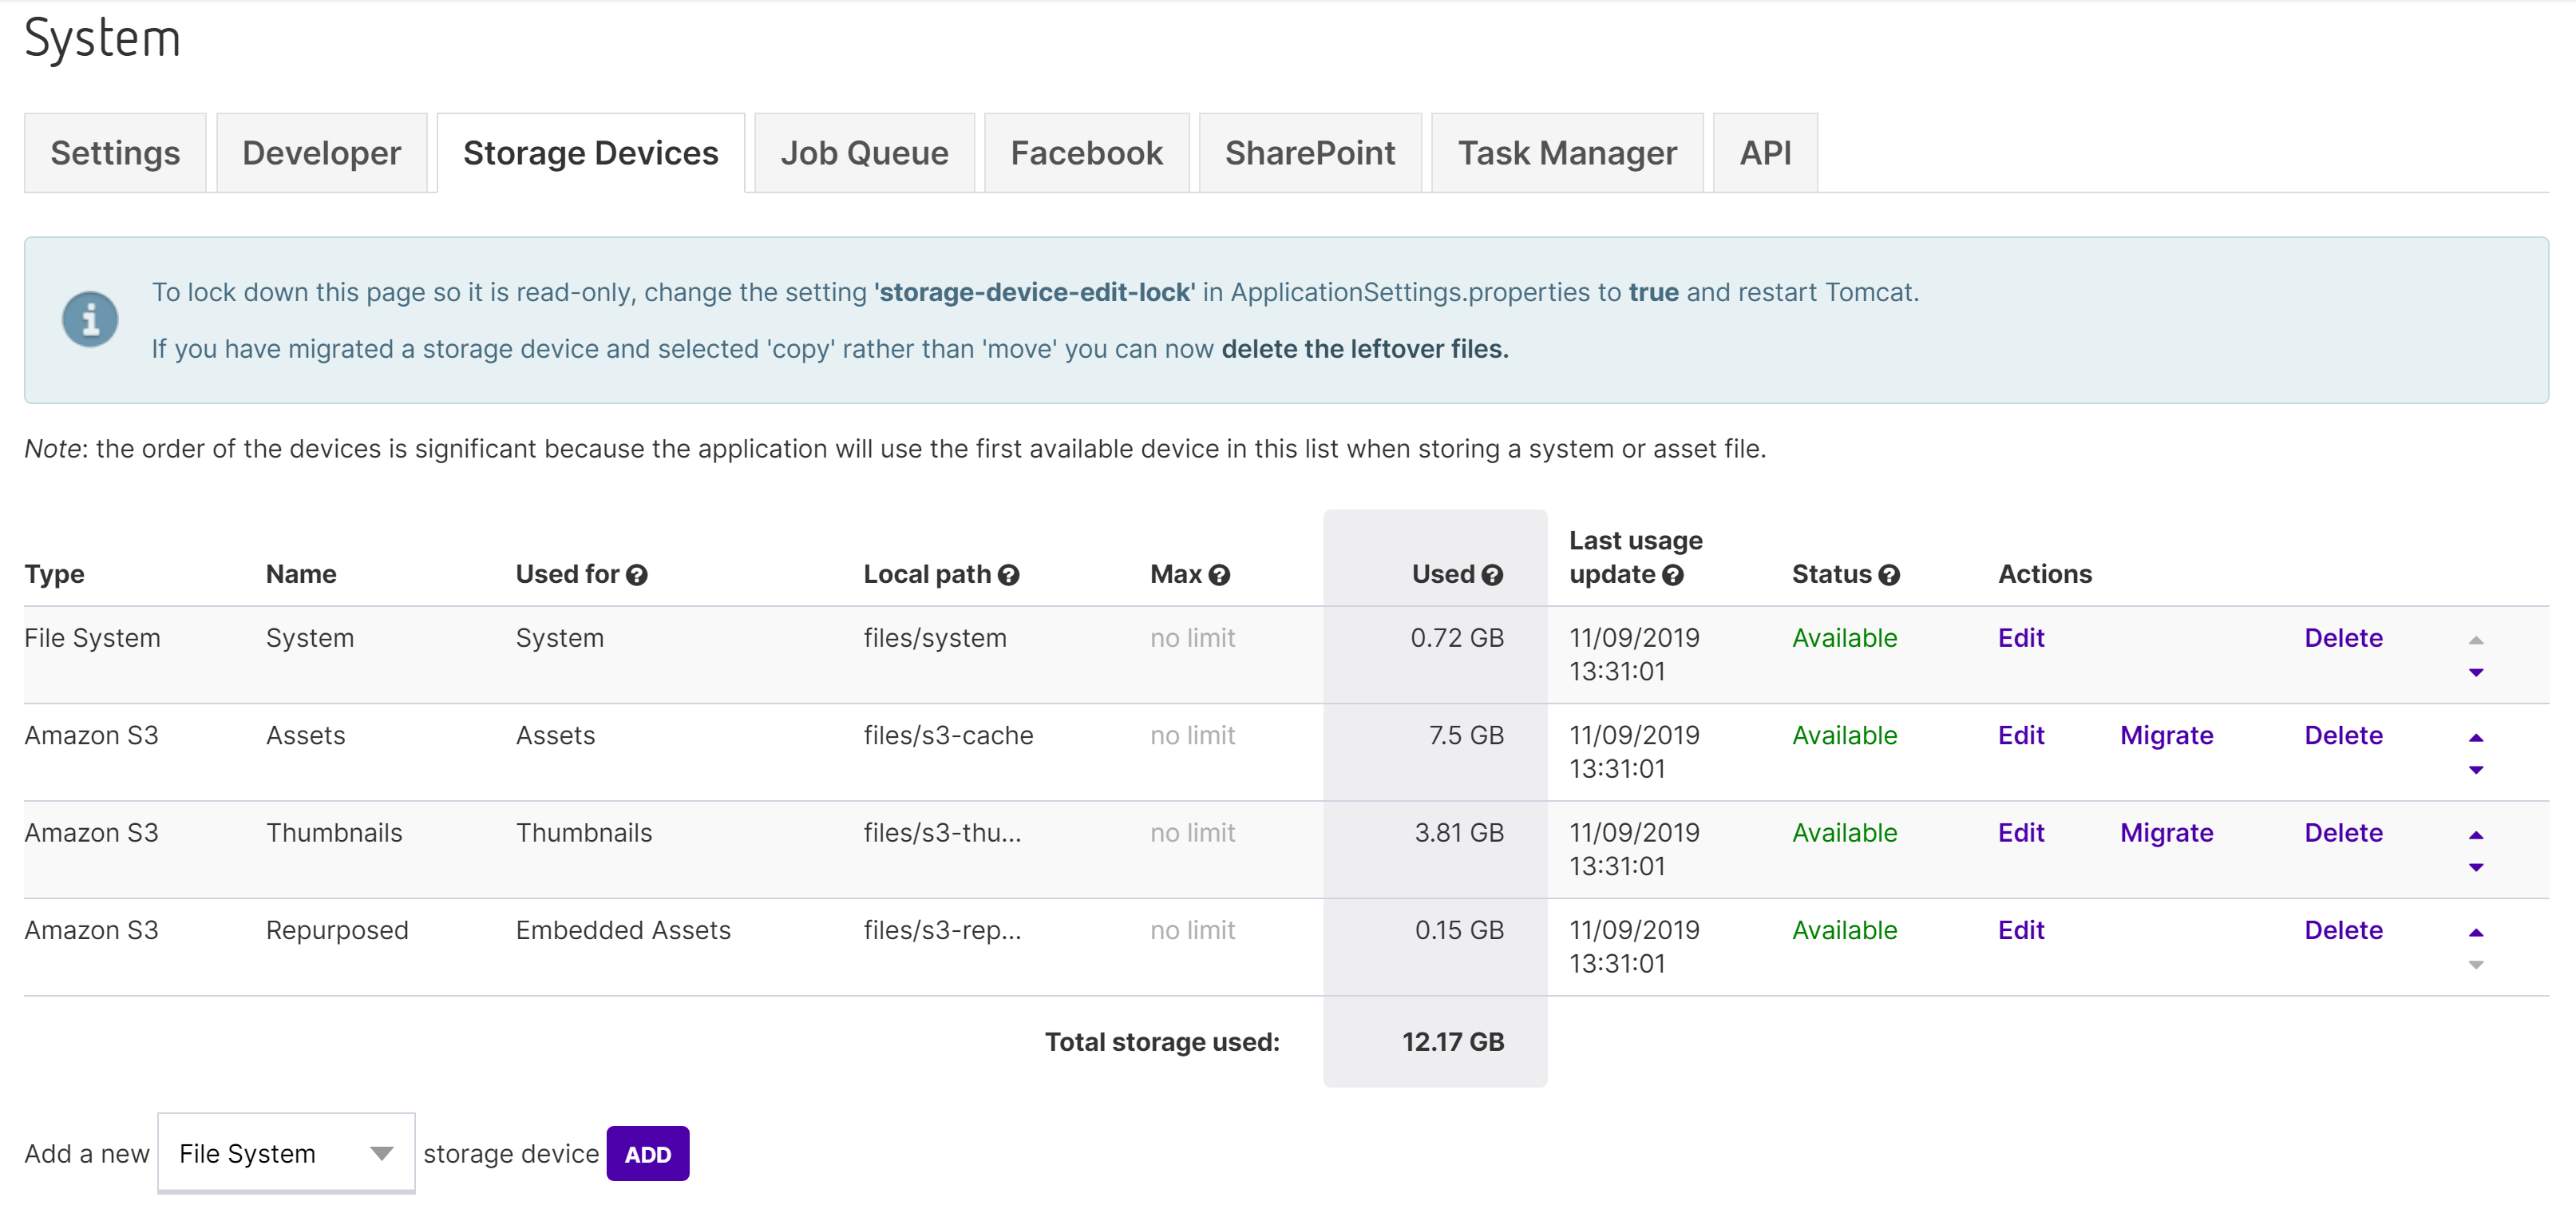2576x1205 pixels.
Task: Select the SharePoint tab
Action: point(1310,153)
